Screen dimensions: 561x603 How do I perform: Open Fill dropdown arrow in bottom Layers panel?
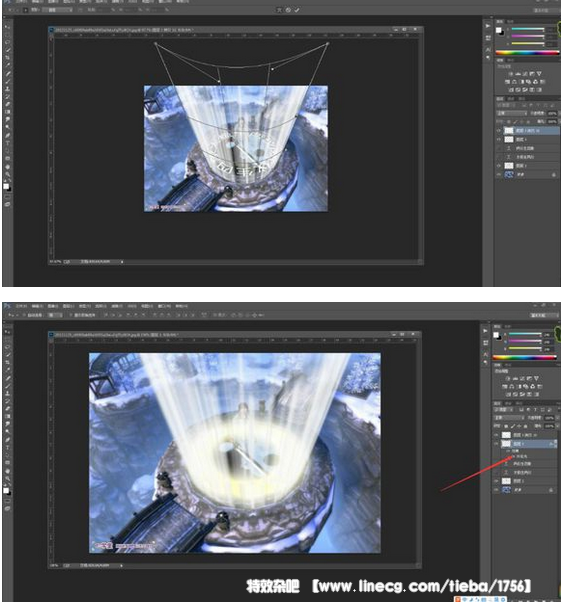[558, 426]
